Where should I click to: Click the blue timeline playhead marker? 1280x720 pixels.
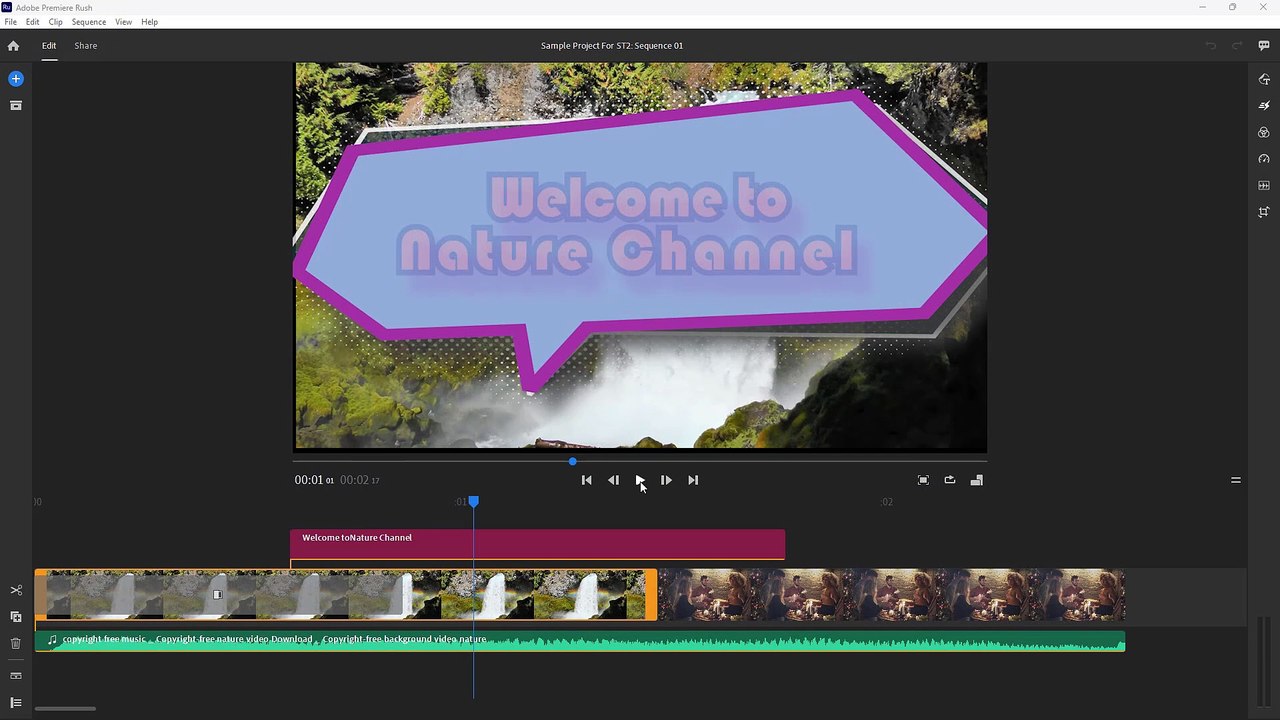(x=474, y=502)
